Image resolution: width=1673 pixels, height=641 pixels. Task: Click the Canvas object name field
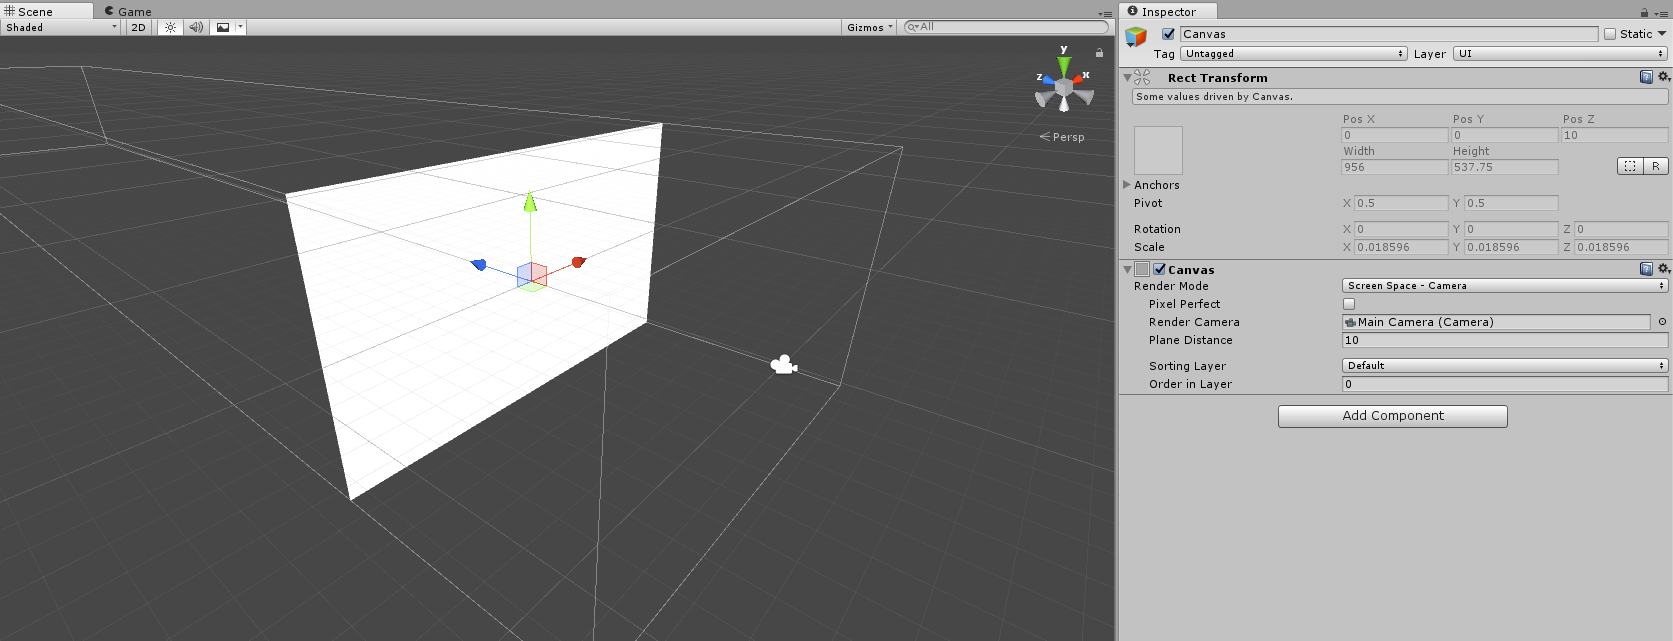click(x=1389, y=34)
